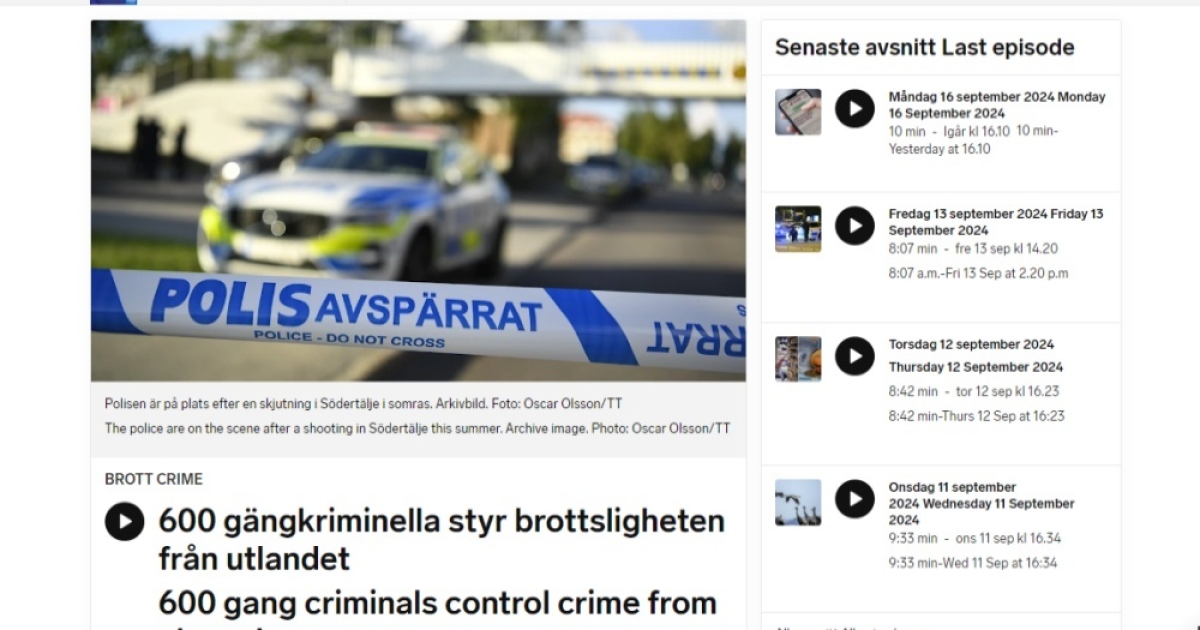Click the Senaste avsnitt Last episode heading
This screenshot has height=630, width=1200.
925,47
